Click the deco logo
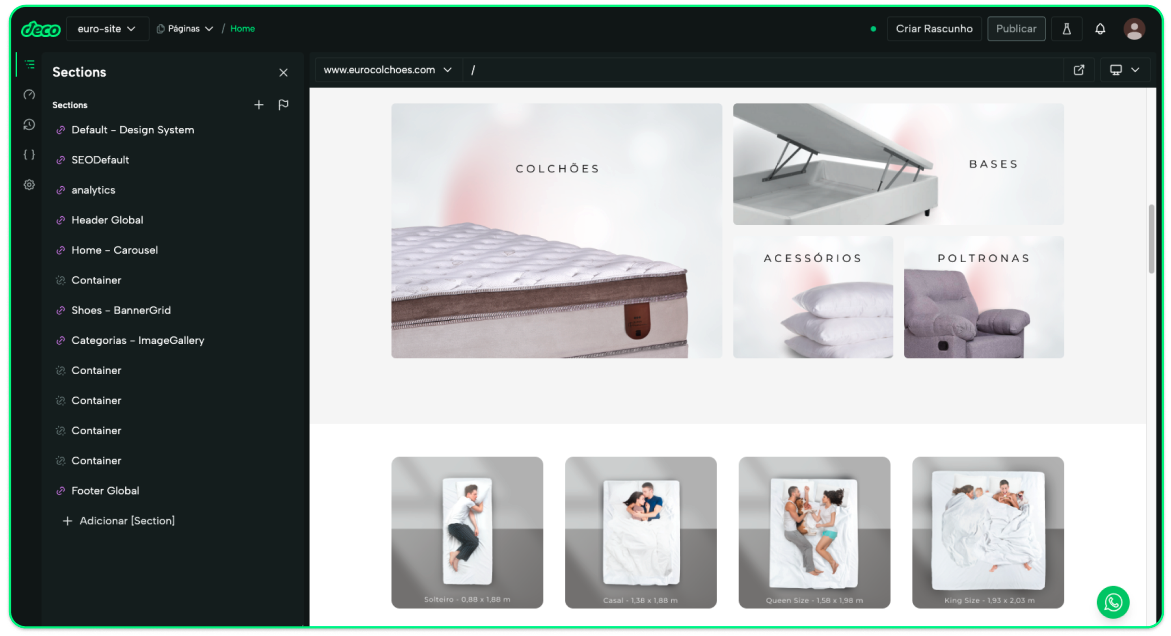The width and height of the screenshot is (1171, 636). coord(41,29)
